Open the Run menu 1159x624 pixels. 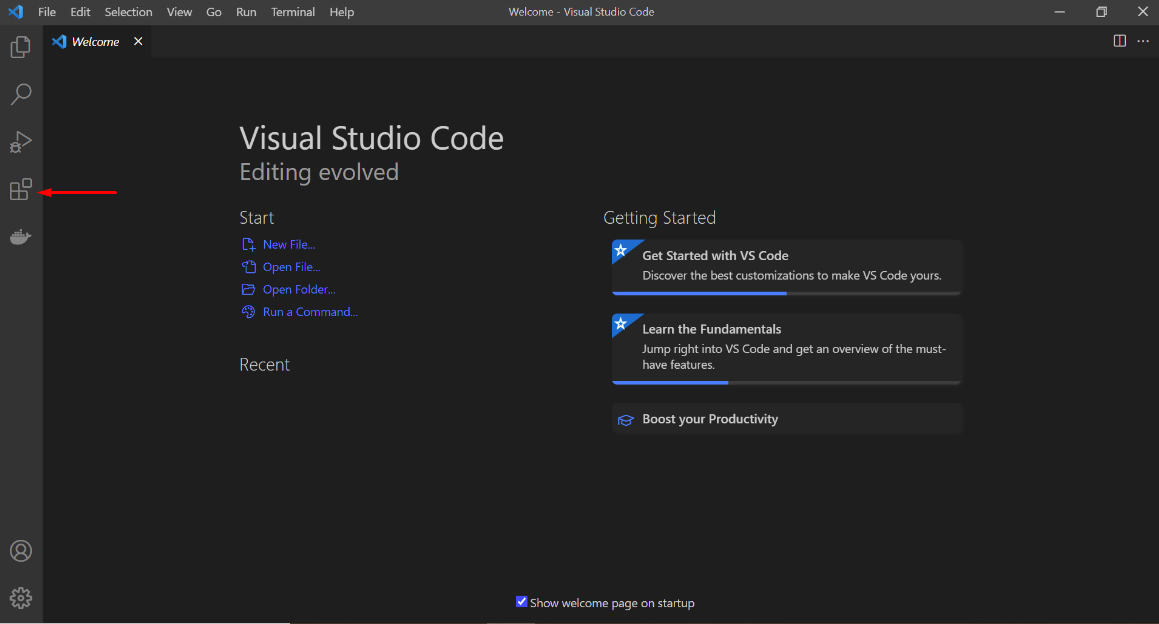click(246, 12)
